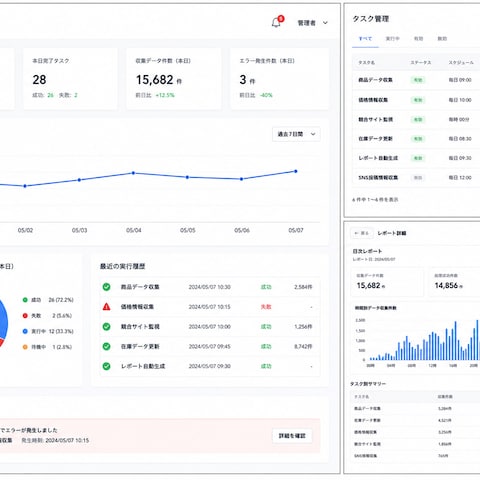Click the 毎日 09:00 schedule cell
The height and width of the screenshot is (480, 480).
pos(460,80)
